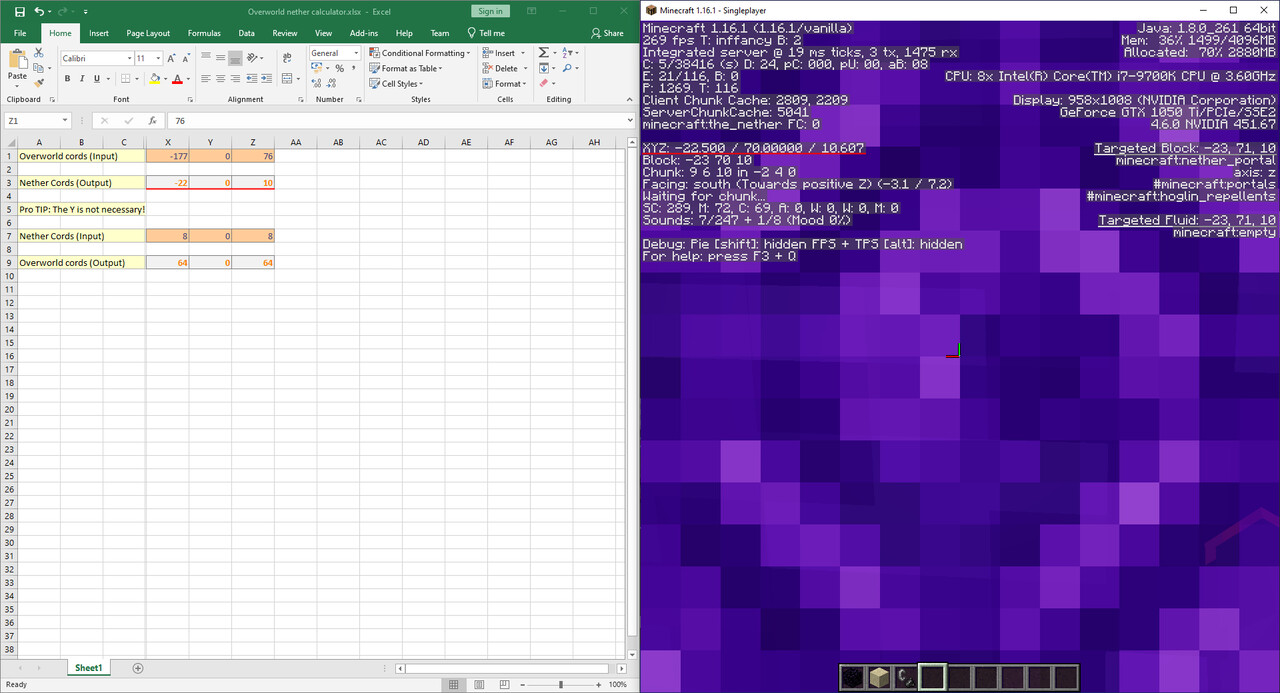Viewport: 1280px width, 693px height.
Task: Increase the cell indent
Action: [x=268, y=78]
